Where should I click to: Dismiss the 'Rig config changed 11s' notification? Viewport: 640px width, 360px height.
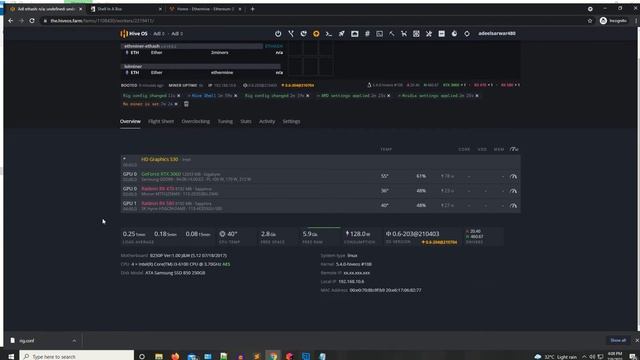click(x=178, y=96)
